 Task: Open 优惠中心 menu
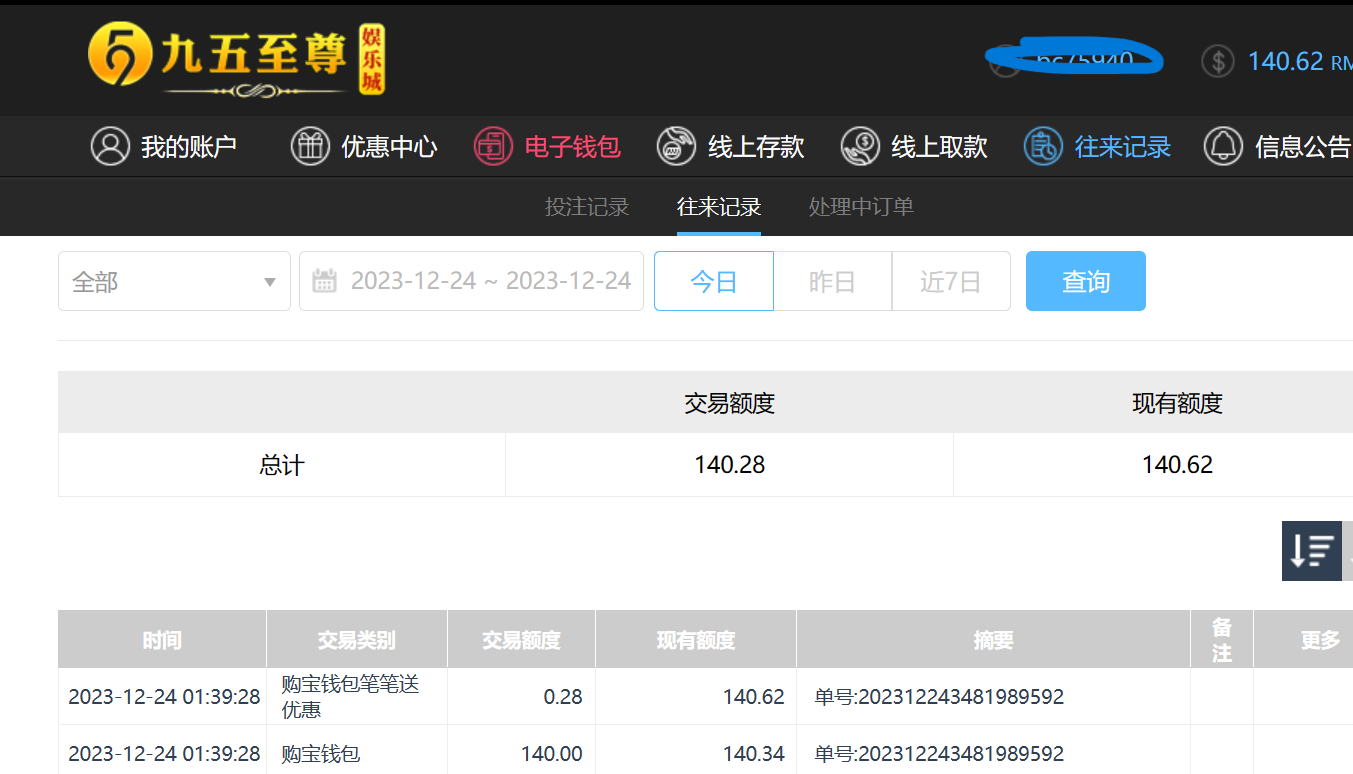pyautogui.click(x=364, y=146)
